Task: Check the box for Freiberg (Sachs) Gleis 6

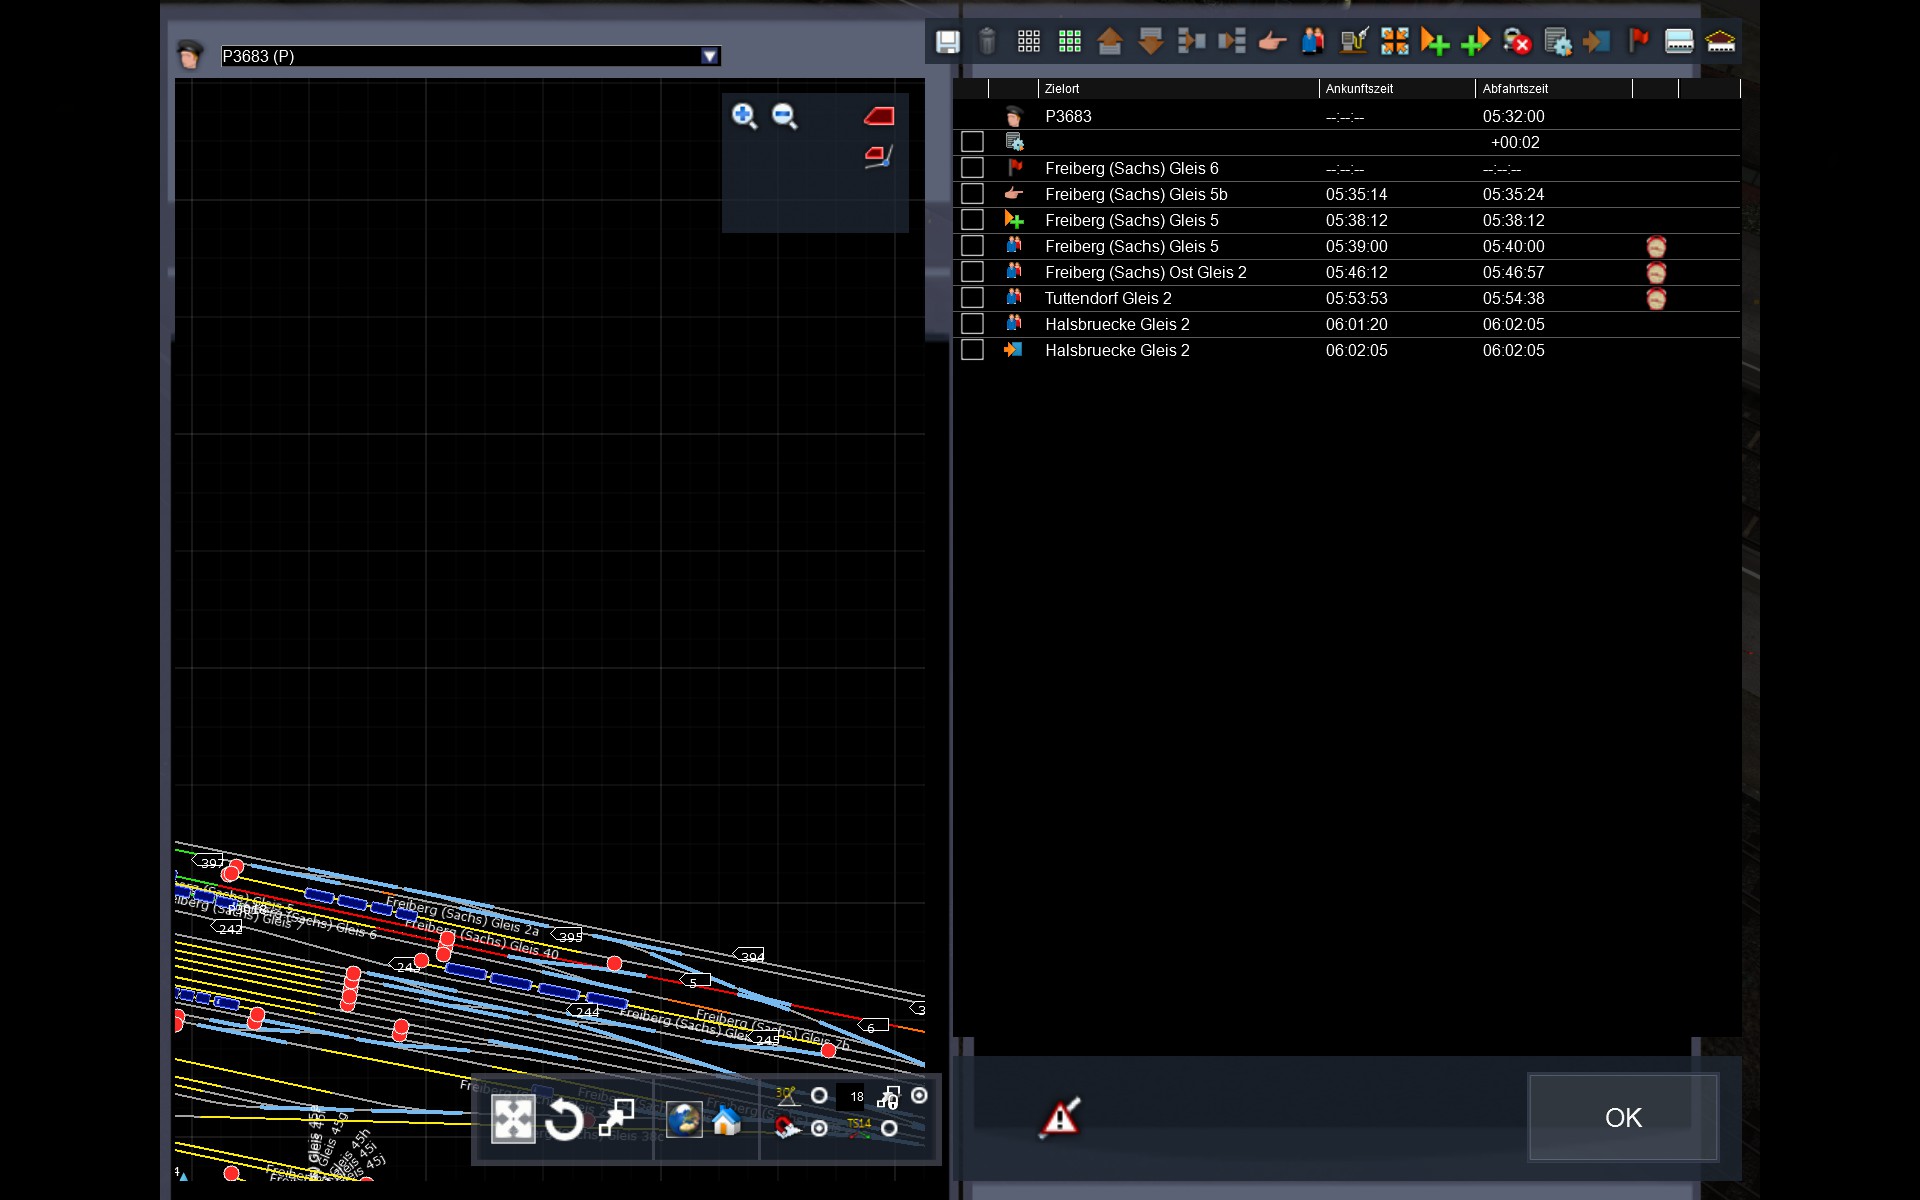Action: (972, 168)
